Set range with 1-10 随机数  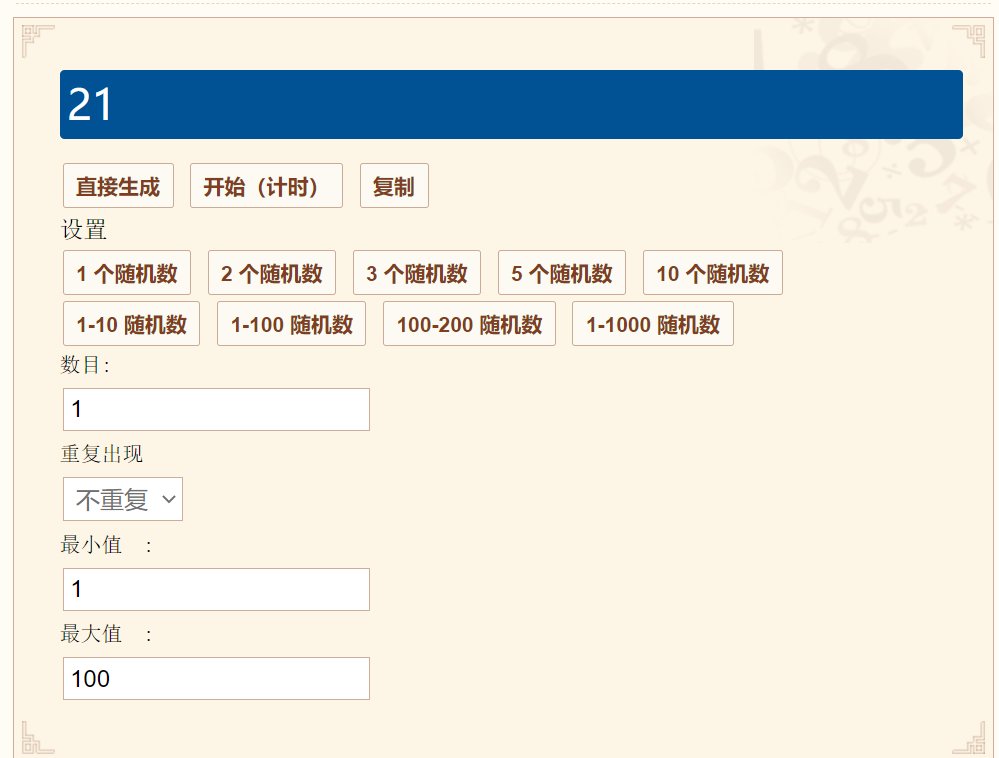[131, 324]
